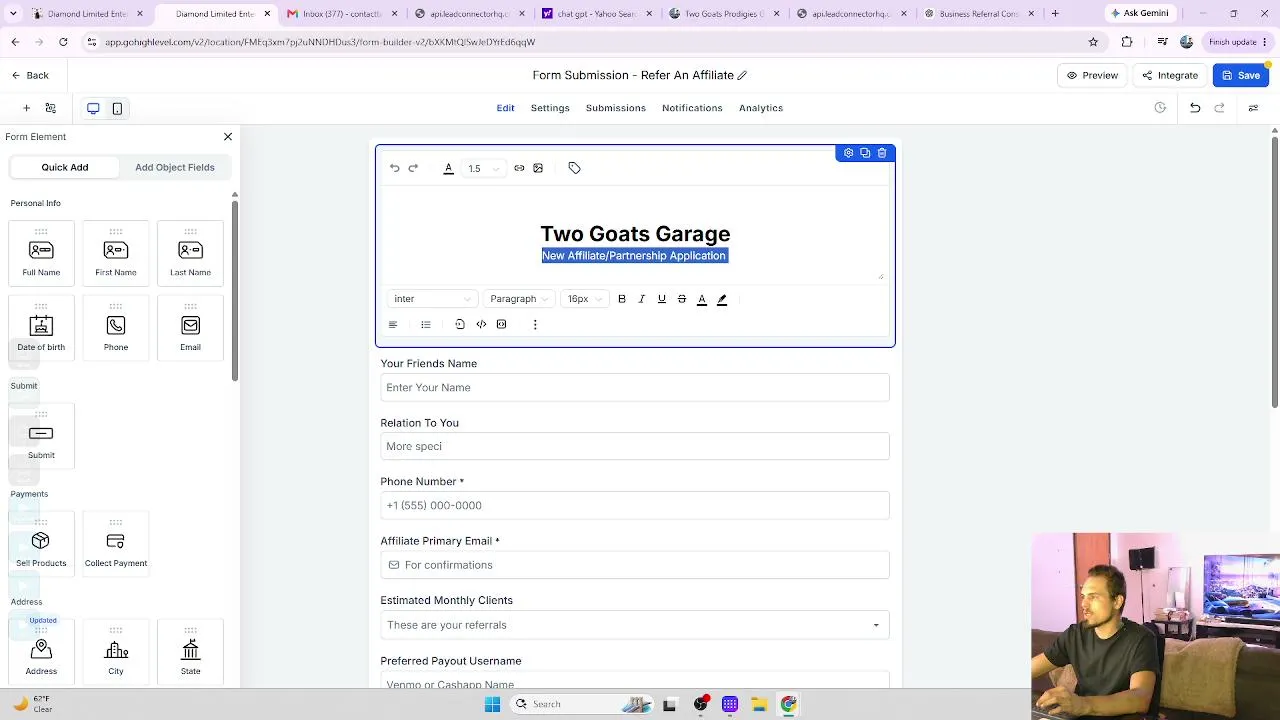Save the form

click(x=1241, y=75)
